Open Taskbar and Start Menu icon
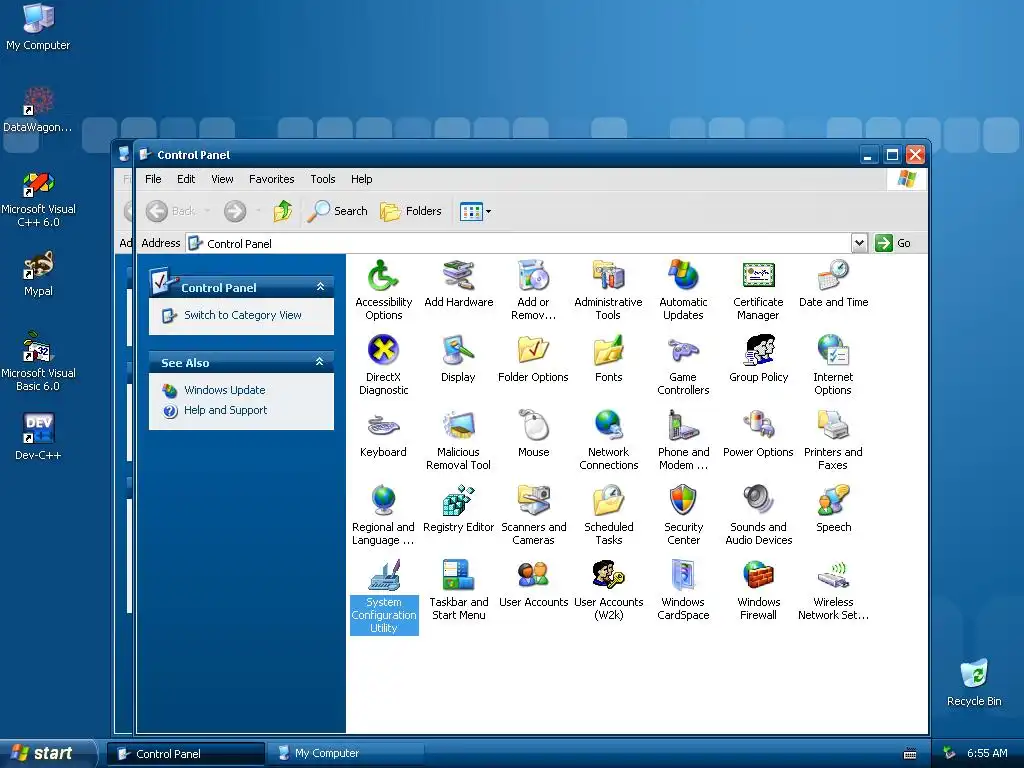The height and width of the screenshot is (768, 1024). pyautogui.click(x=458, y=590)
